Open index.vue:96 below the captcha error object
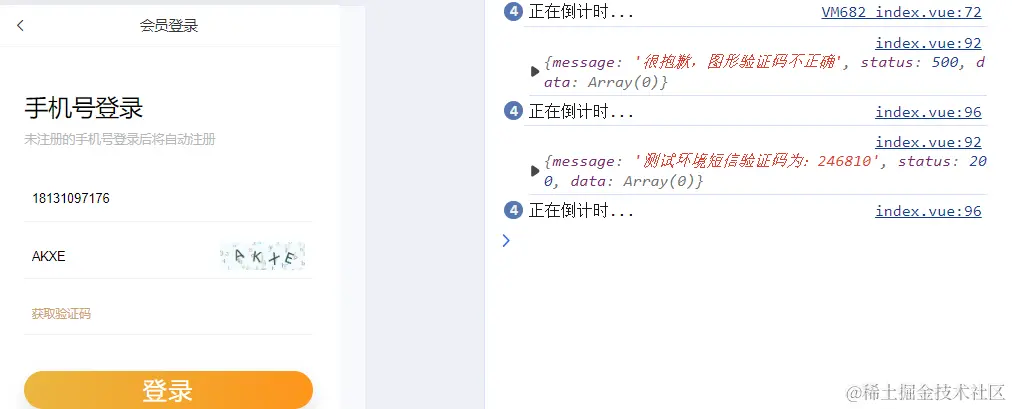The image size is (1012, 409). pos(928,112)
